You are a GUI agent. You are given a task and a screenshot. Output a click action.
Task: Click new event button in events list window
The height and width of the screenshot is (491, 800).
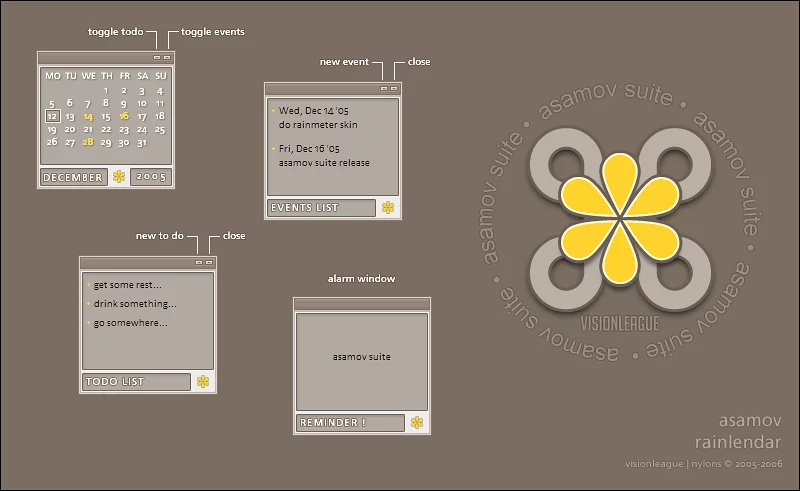point(384,89)
